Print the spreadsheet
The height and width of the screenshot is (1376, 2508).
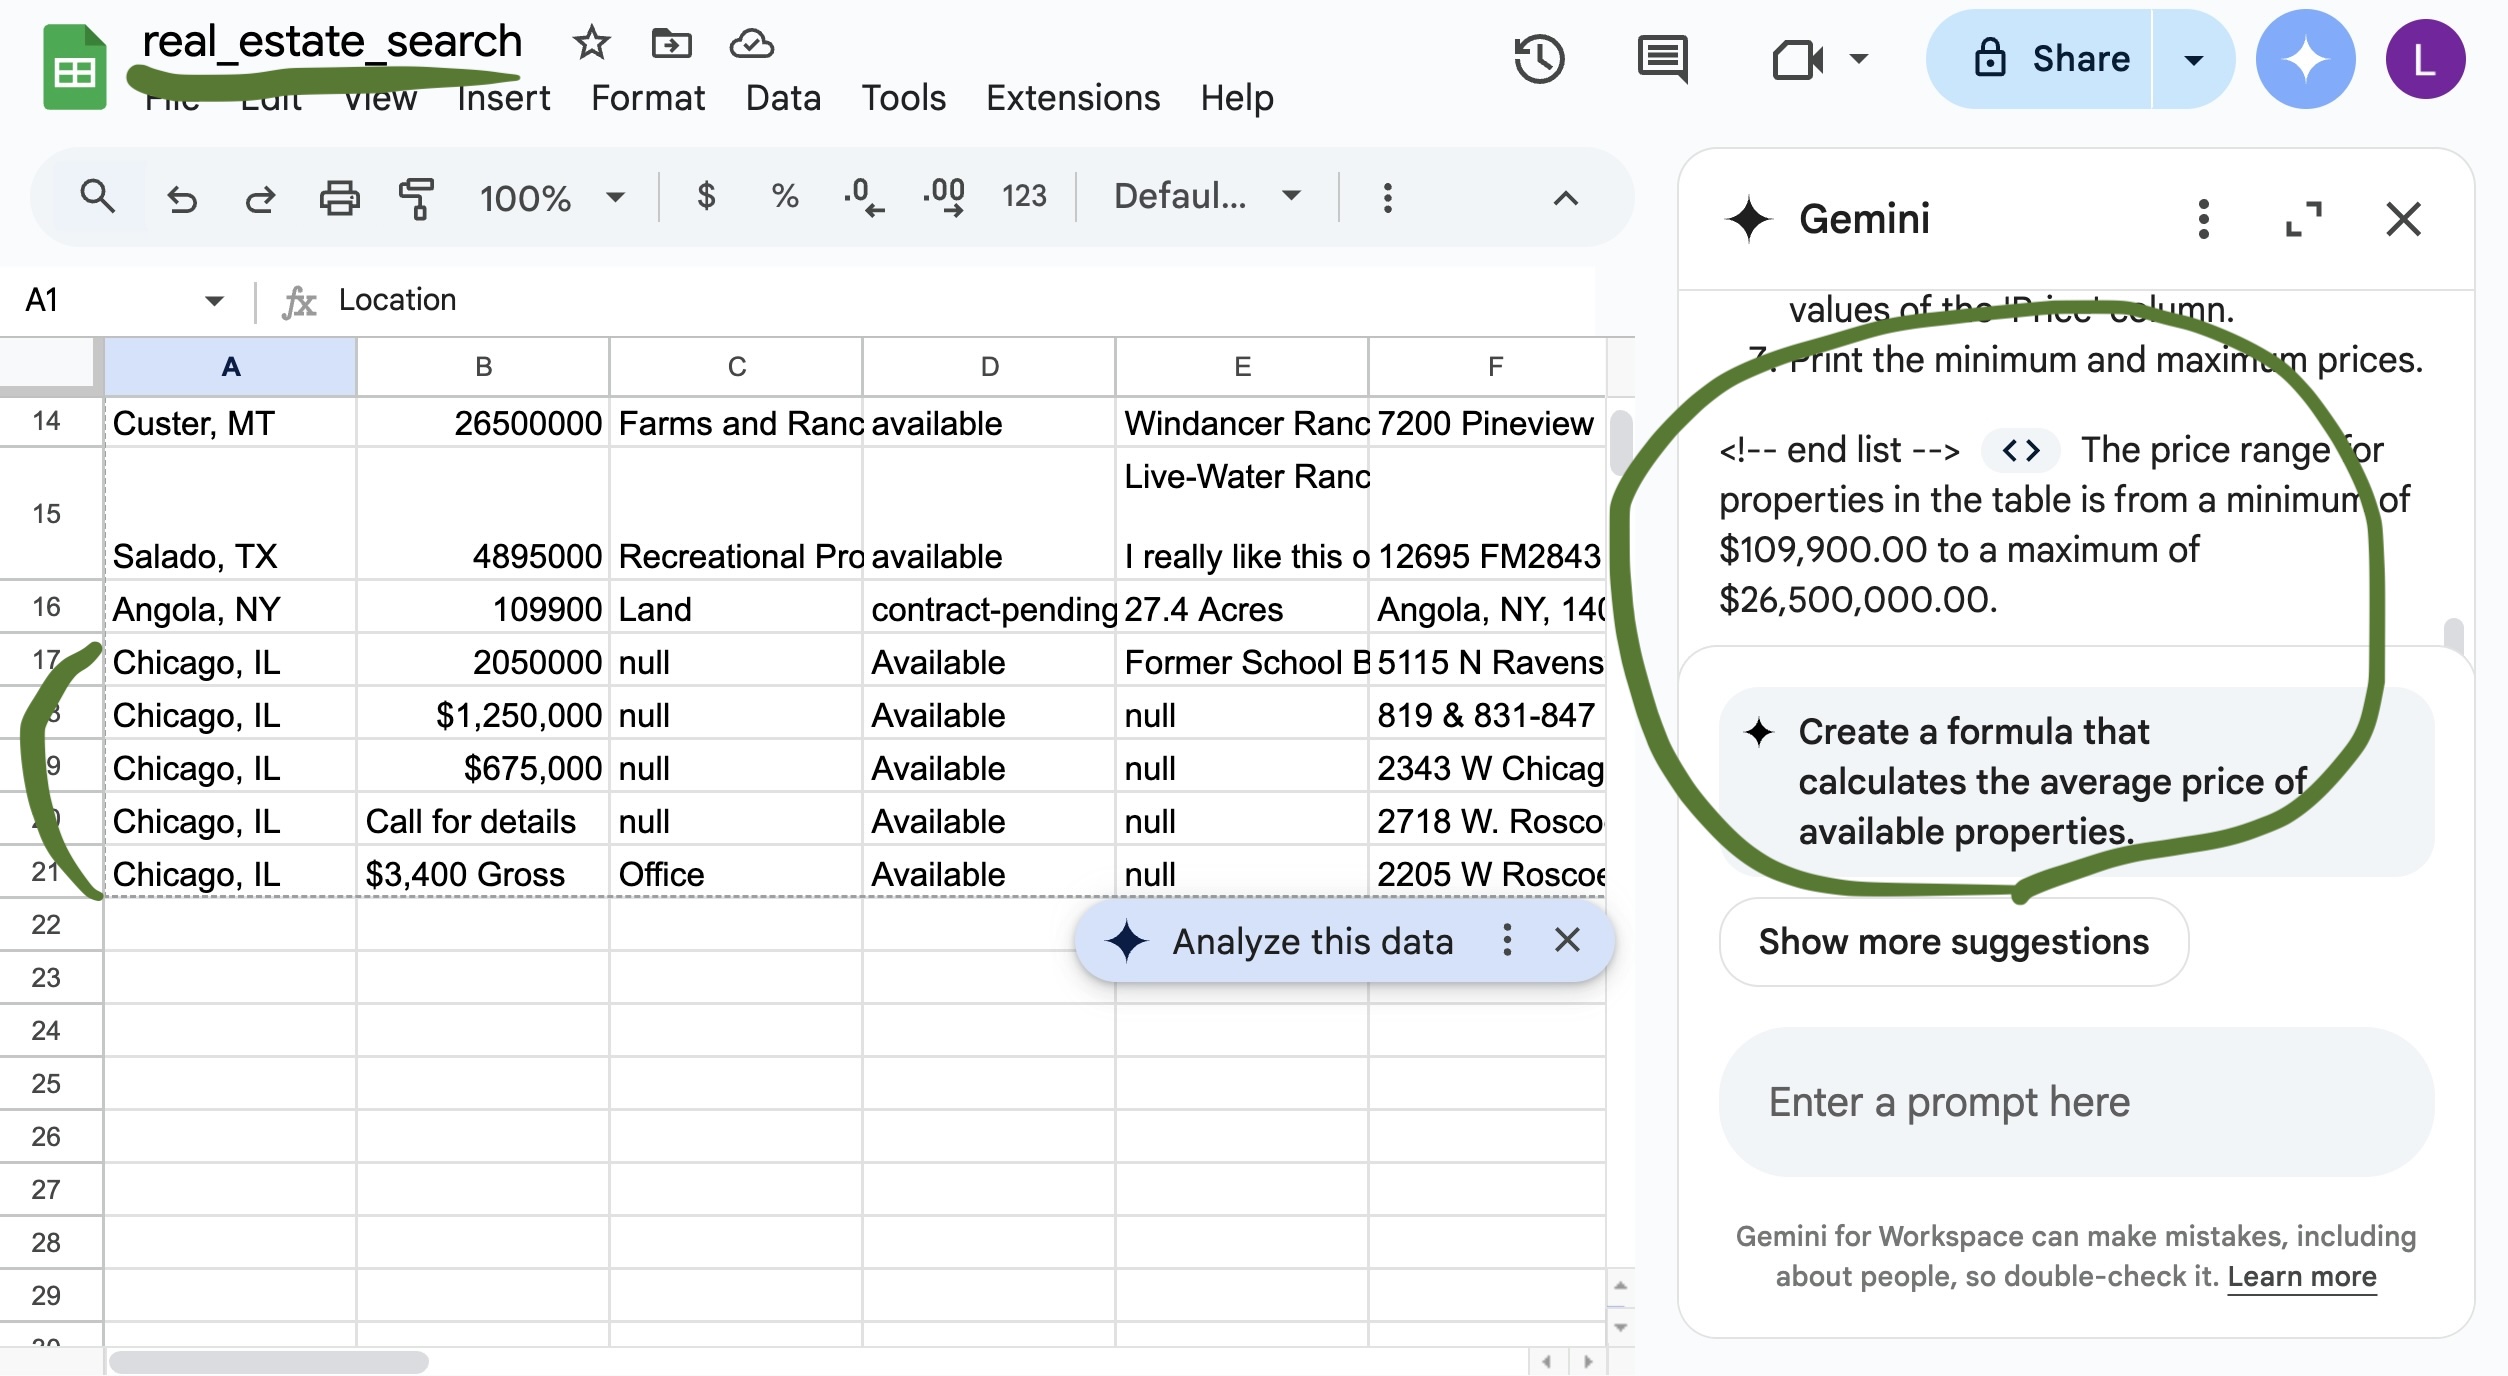[339, 198]
